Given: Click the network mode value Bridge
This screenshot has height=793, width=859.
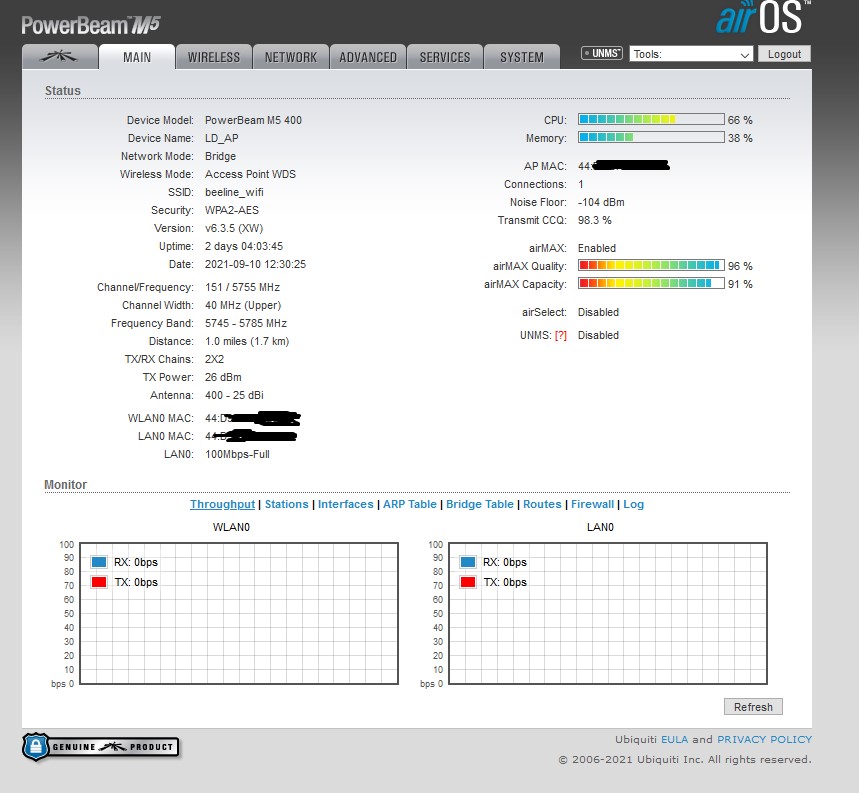Looking at the screenshot, I should pos(220,156).
